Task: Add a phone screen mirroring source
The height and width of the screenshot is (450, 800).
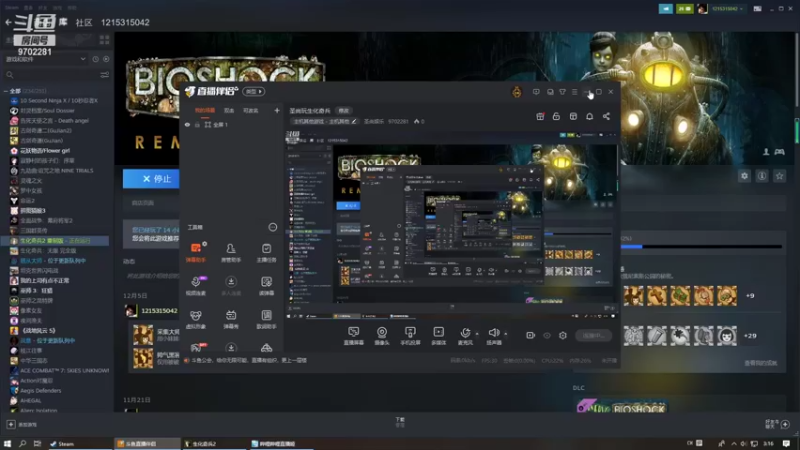Action: click(410, 336)
